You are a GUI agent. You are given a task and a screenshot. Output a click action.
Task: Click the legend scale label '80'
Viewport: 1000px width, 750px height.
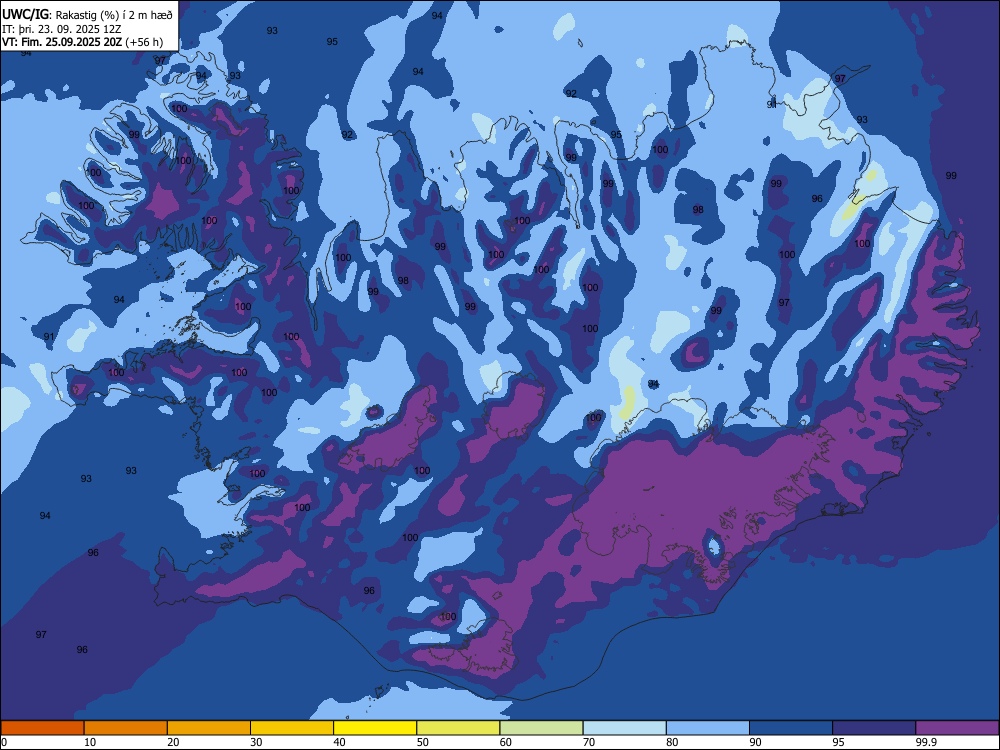click(x=672, y=742)
